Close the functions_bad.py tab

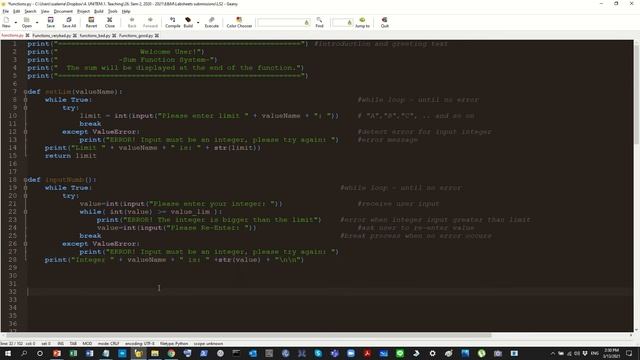pos(114,36)
